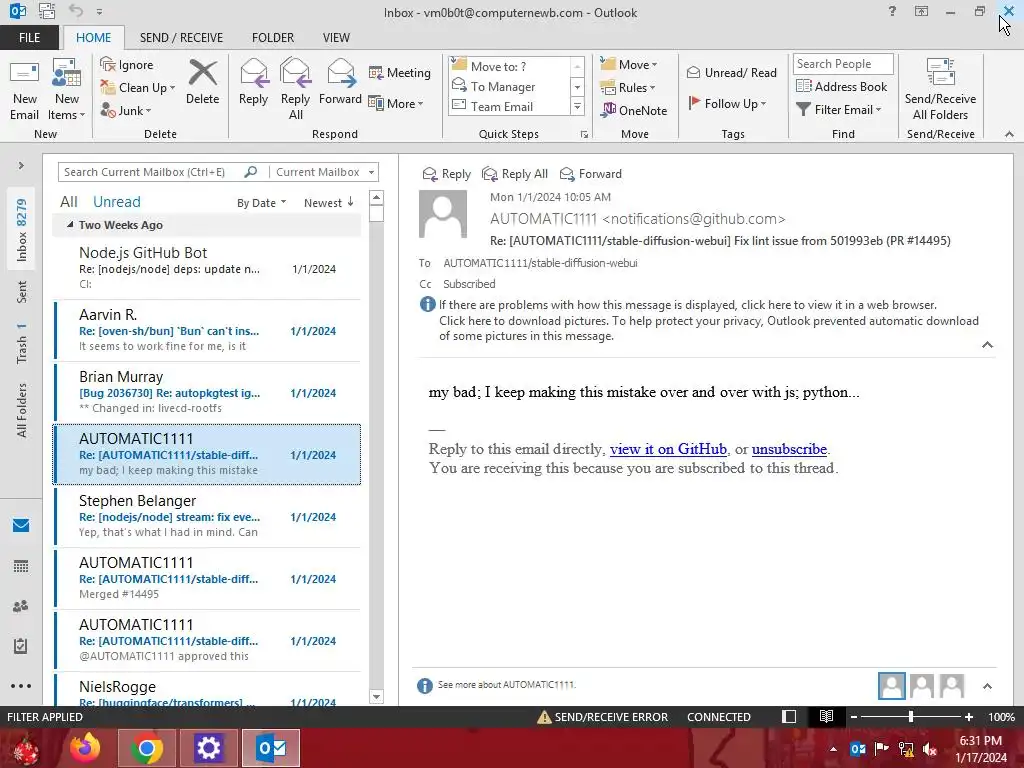Open the Merged #14495 email
This screenshot has height=768, width=1024.
[206, 578]
